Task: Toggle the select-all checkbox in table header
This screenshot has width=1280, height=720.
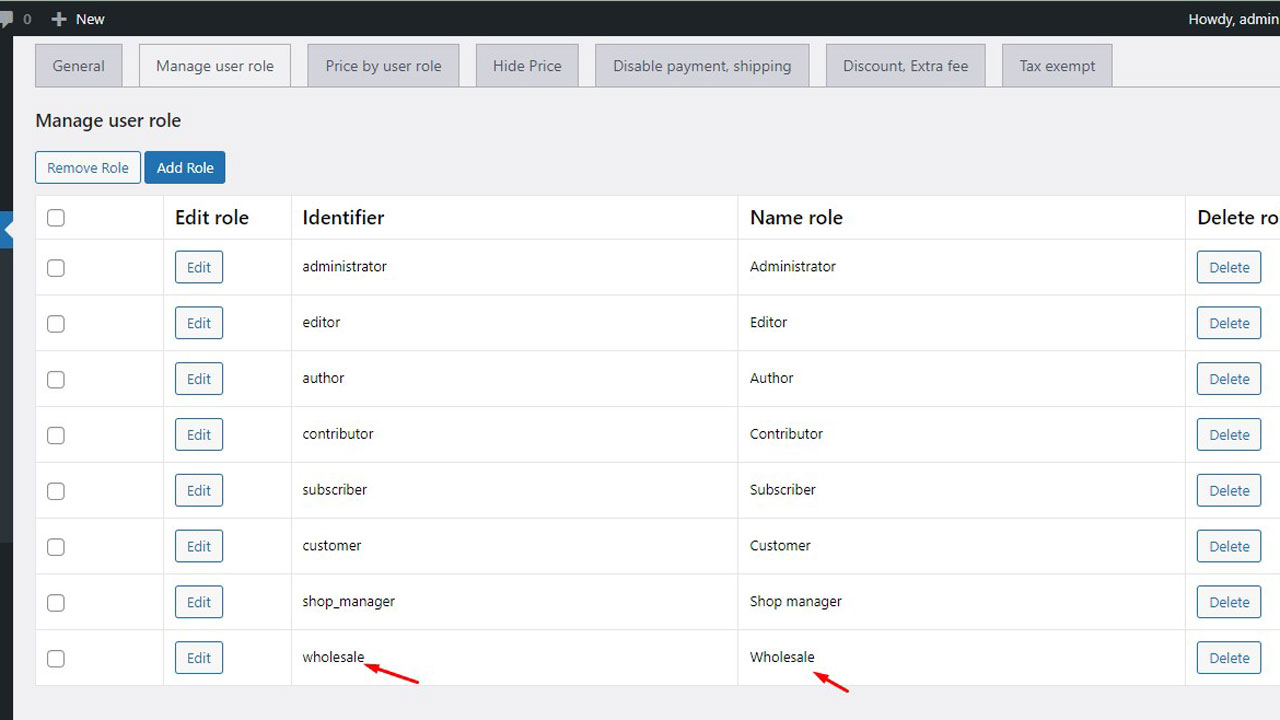Action: pyautogui.click(x=56, y=218)
